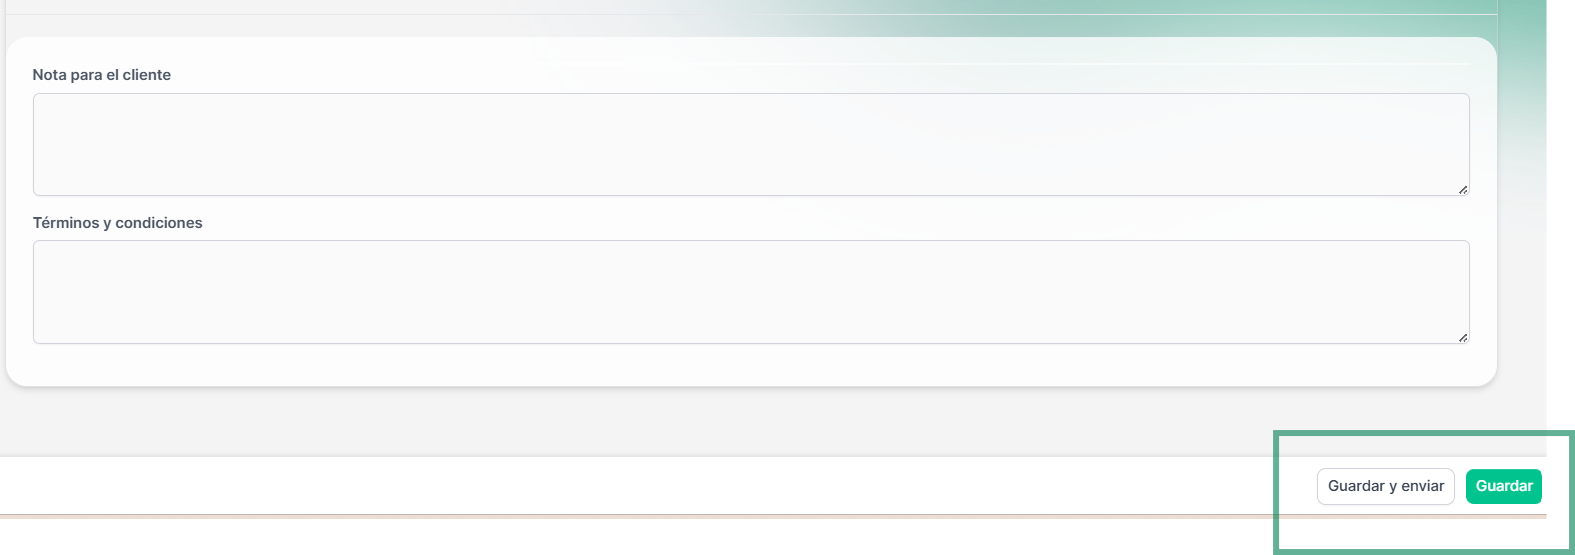Click the green Guardar button

click(x=1503, y=486)
